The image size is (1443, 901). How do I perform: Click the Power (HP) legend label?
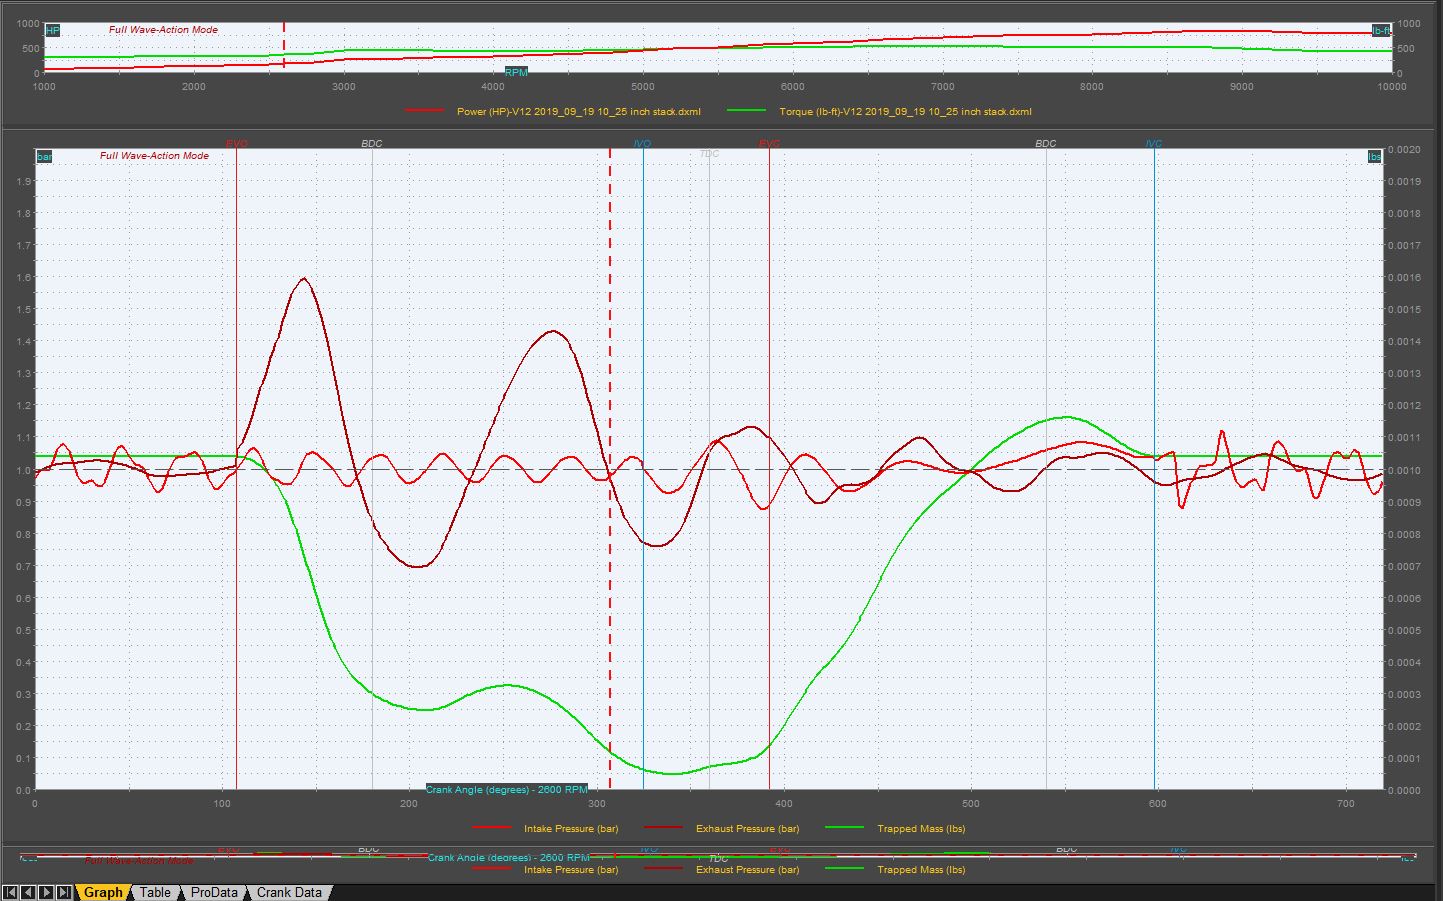click(578, 112)
